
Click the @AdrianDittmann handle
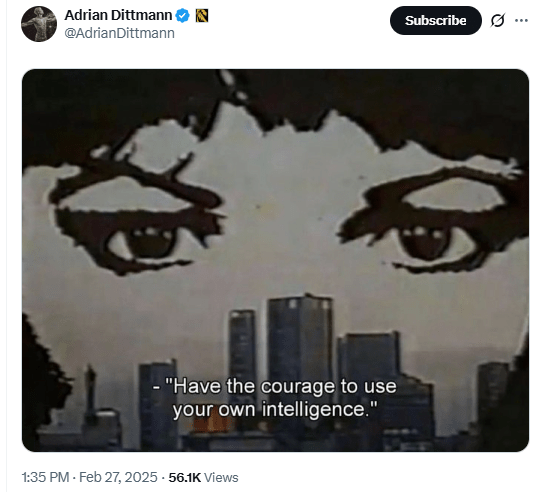tap(119, 33)
